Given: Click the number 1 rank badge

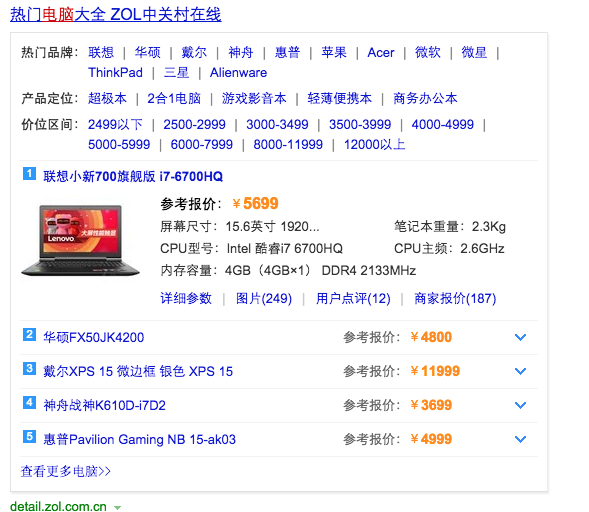Looking at the screenshot, I should pos(29,174).
